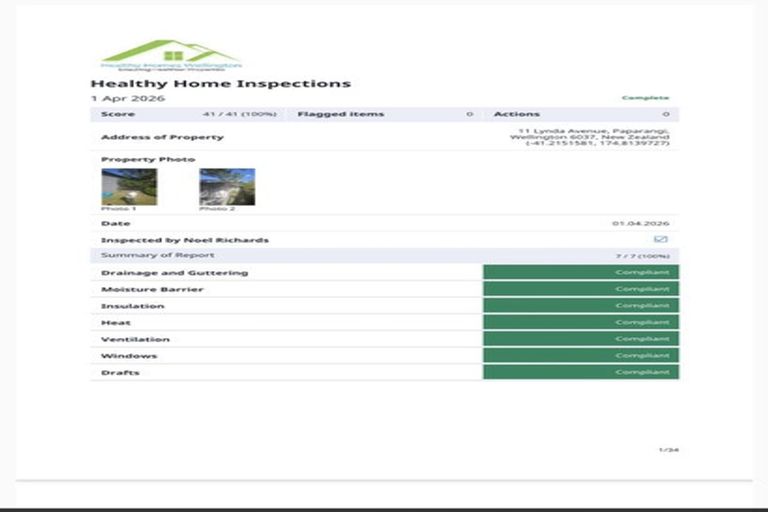This screenshot has width=768, height=512.
Task: Click the Healthy Home Inspections title
Action: pyautogui.click(x=220, y=84)
